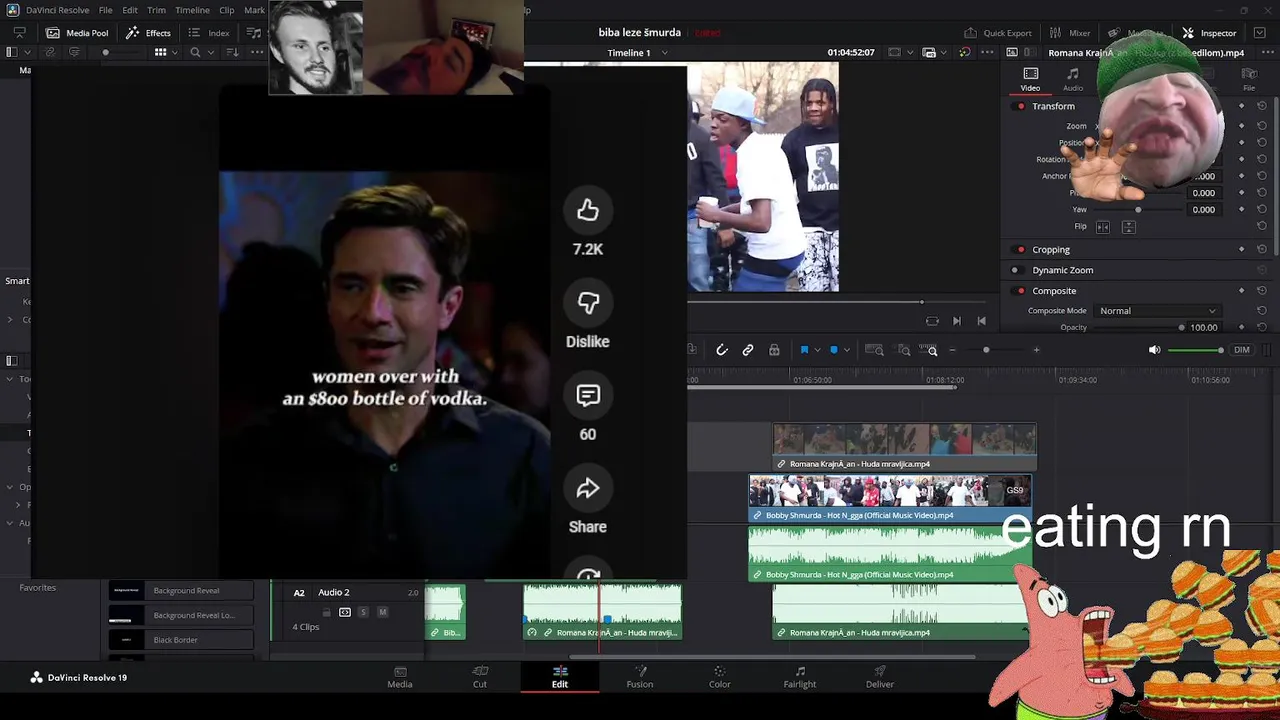Viewport: 1280px width, 720px height.
Task: Zoom out timeline with the minus icon
Action: pos(952,350)
